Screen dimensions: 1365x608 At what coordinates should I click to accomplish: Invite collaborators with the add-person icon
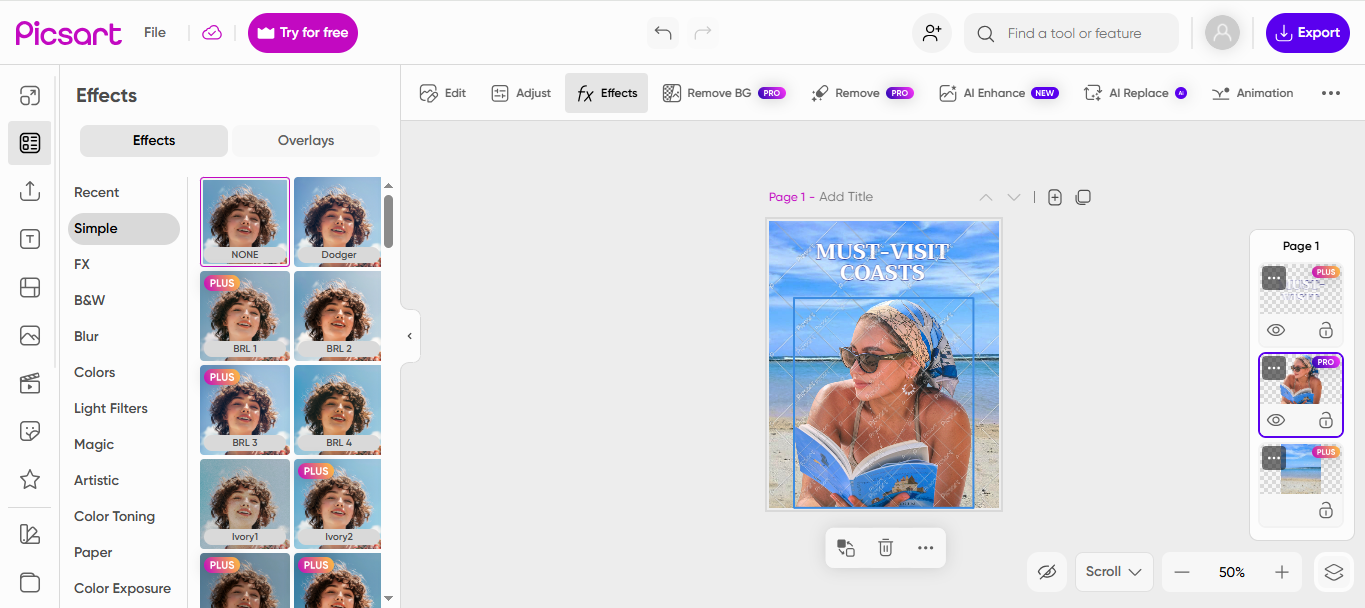[932, 33]
